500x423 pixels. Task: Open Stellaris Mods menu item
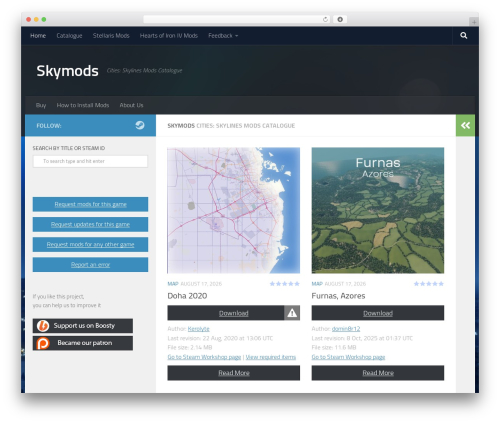click(x=111, y=36)
